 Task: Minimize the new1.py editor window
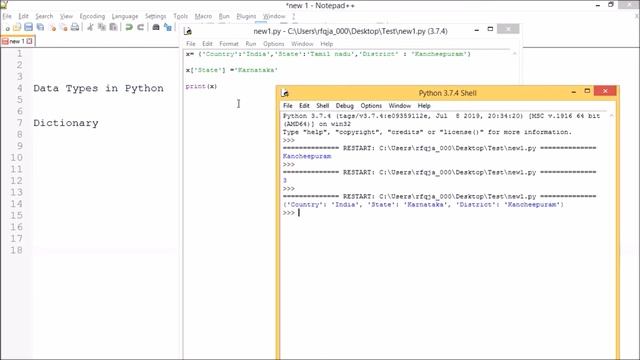click(x=476, y=30)
